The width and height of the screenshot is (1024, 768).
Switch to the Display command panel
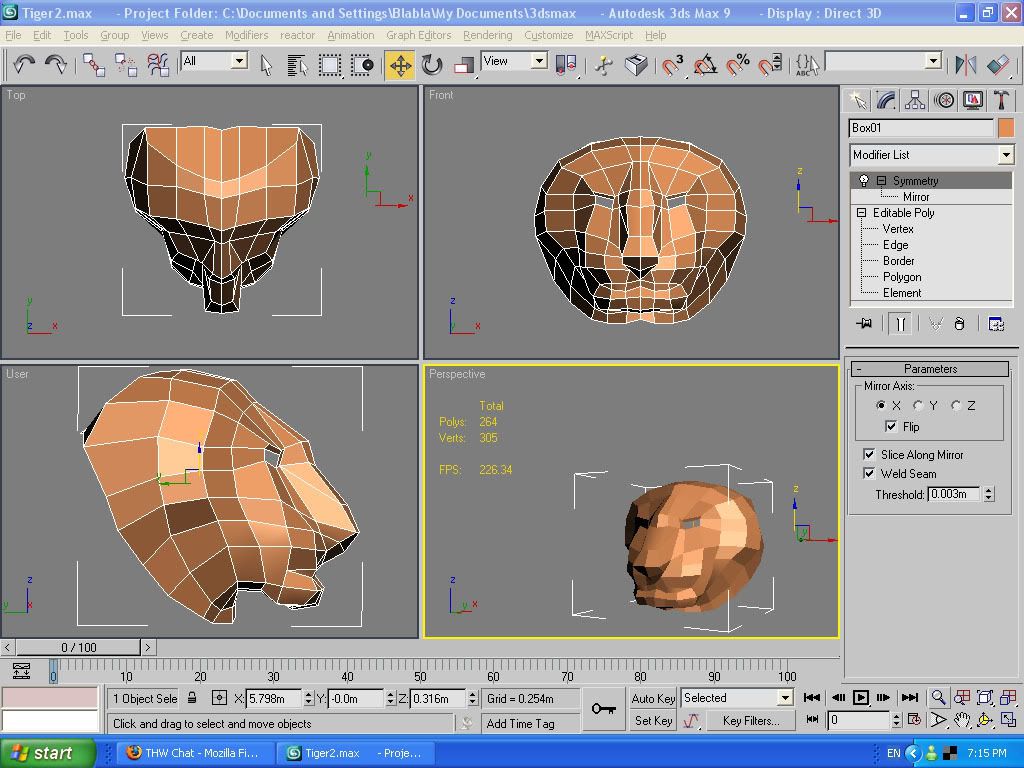coord(972,100)
